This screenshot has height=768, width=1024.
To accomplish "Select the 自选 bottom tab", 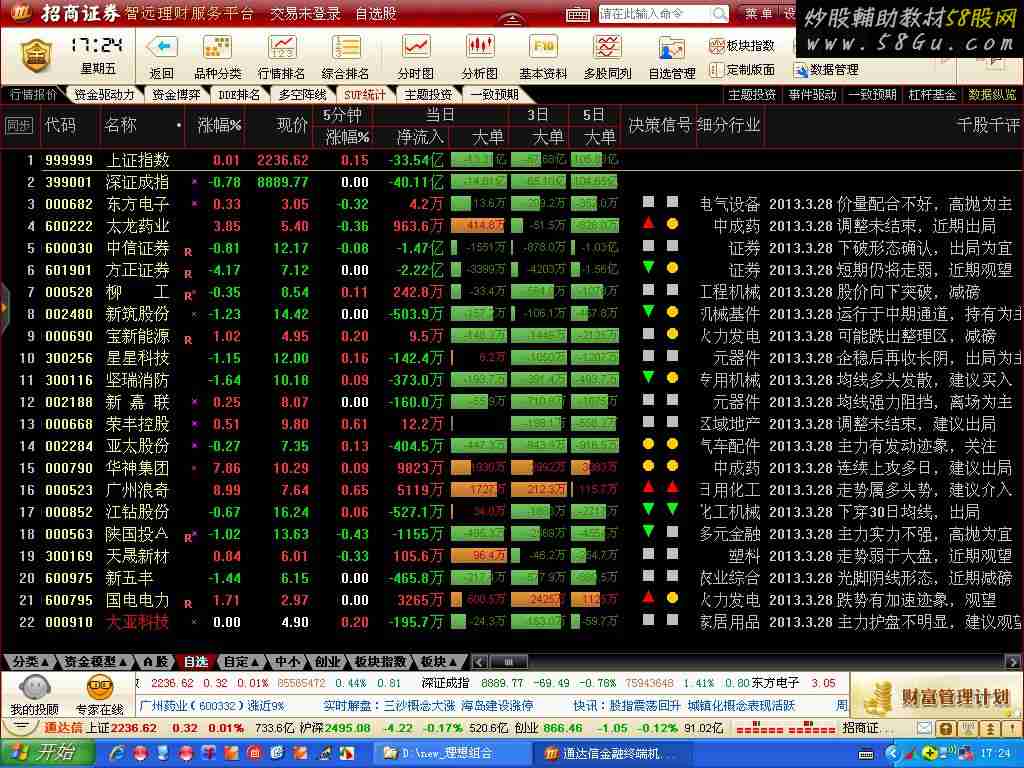I will click(x=195, y=662).
